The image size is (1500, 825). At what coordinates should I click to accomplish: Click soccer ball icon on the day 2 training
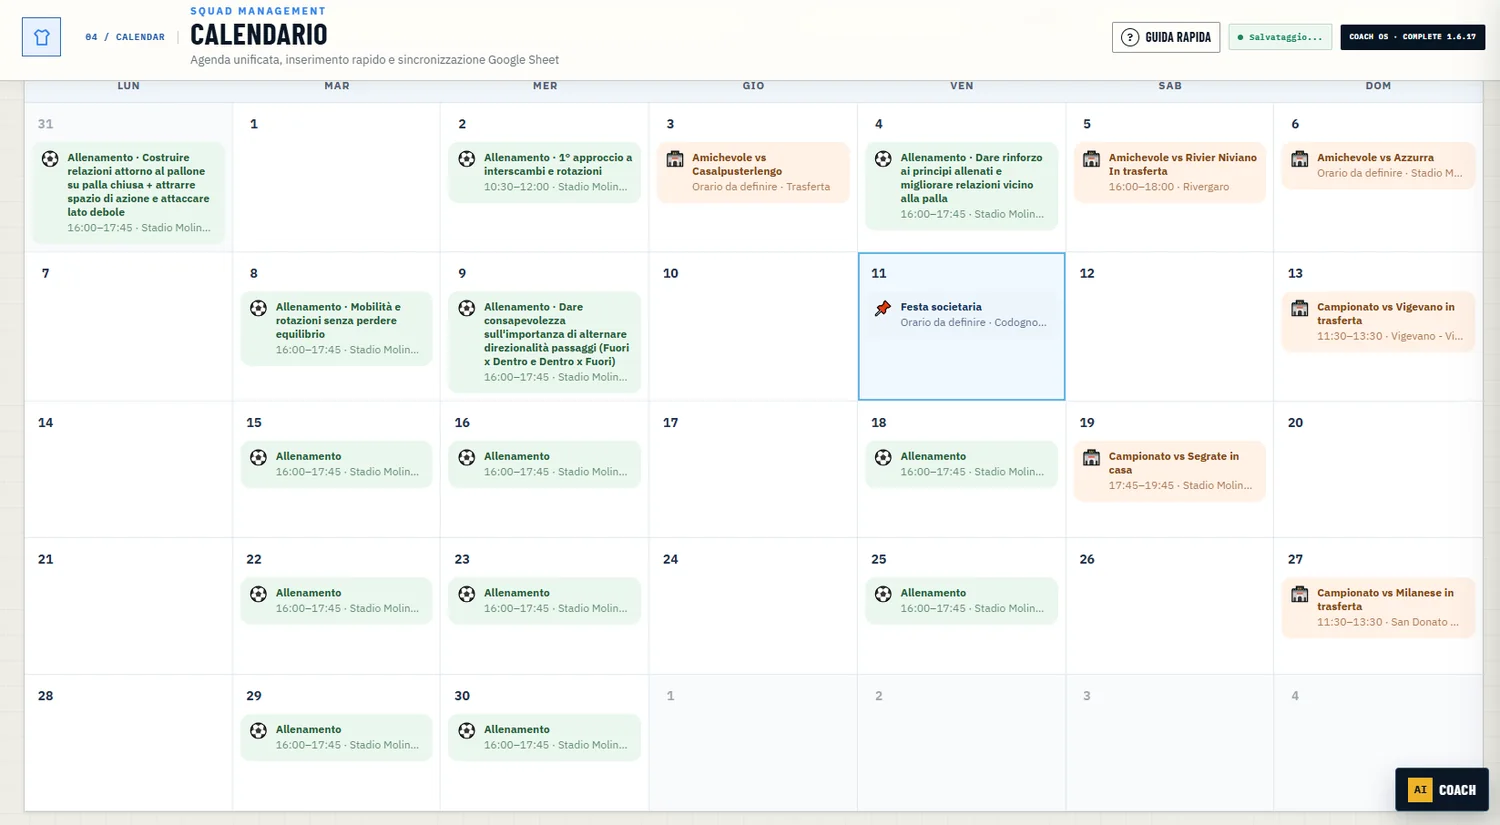click(x=467, y=159)
